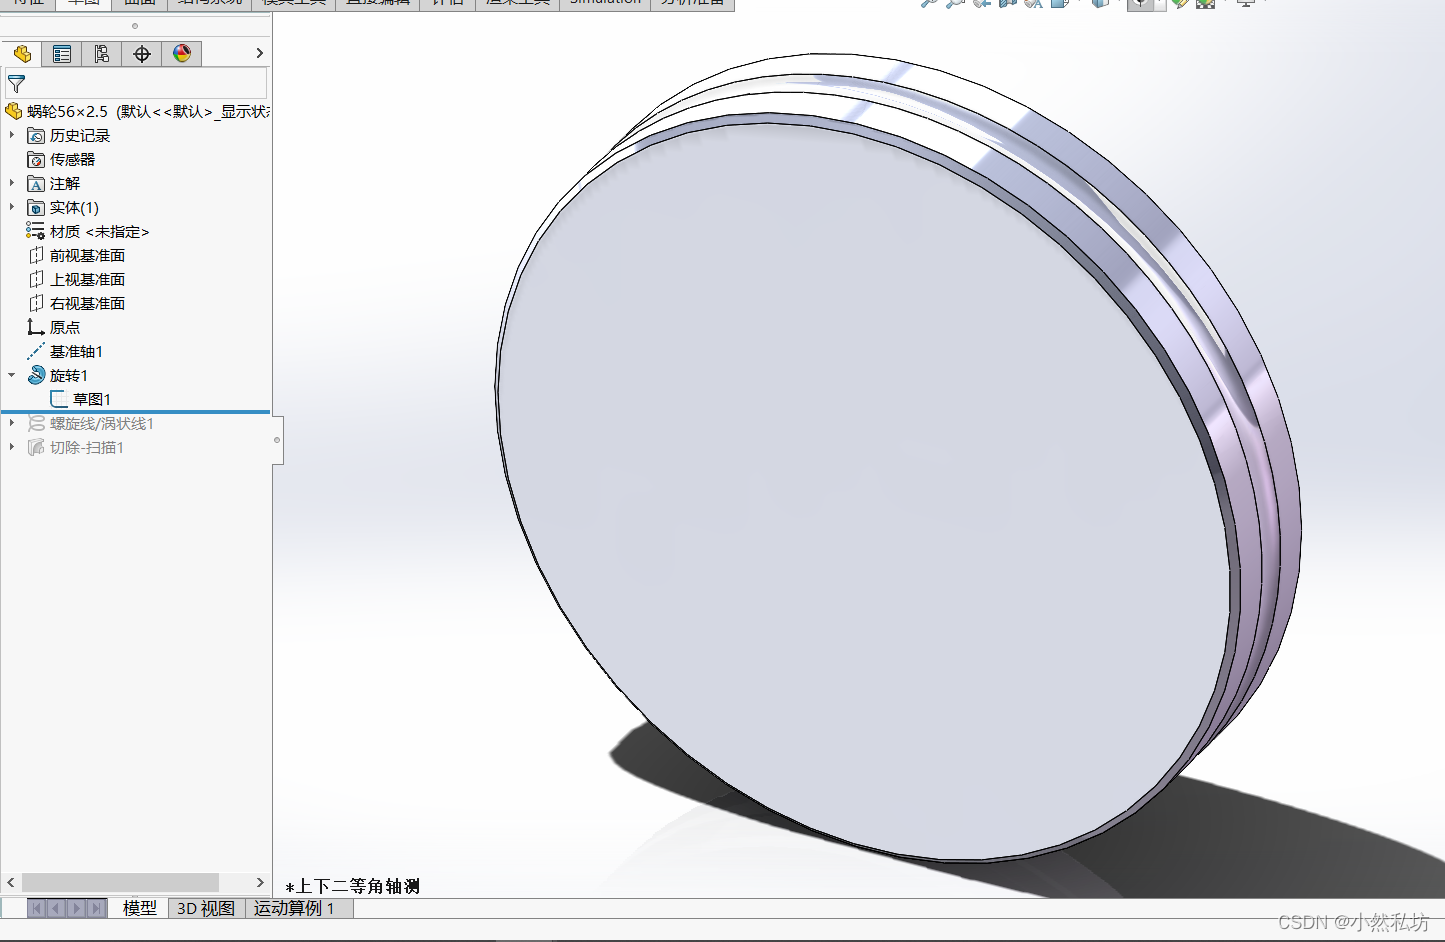Select the 传感器 folder

point(72,160)
